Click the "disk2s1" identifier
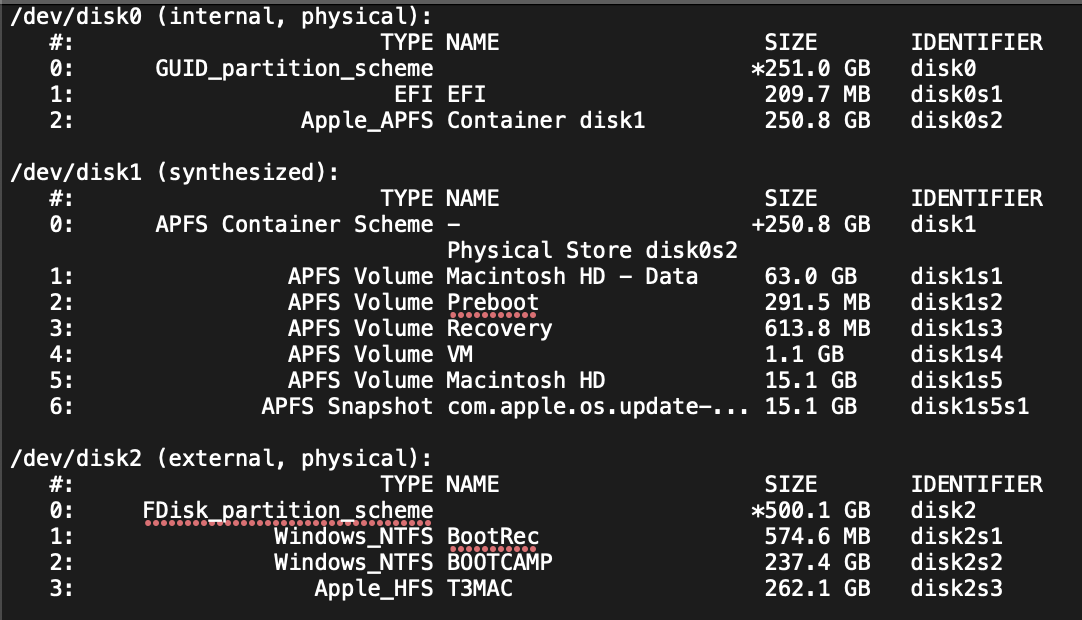The image size is (1082, 620). point(956,536)
